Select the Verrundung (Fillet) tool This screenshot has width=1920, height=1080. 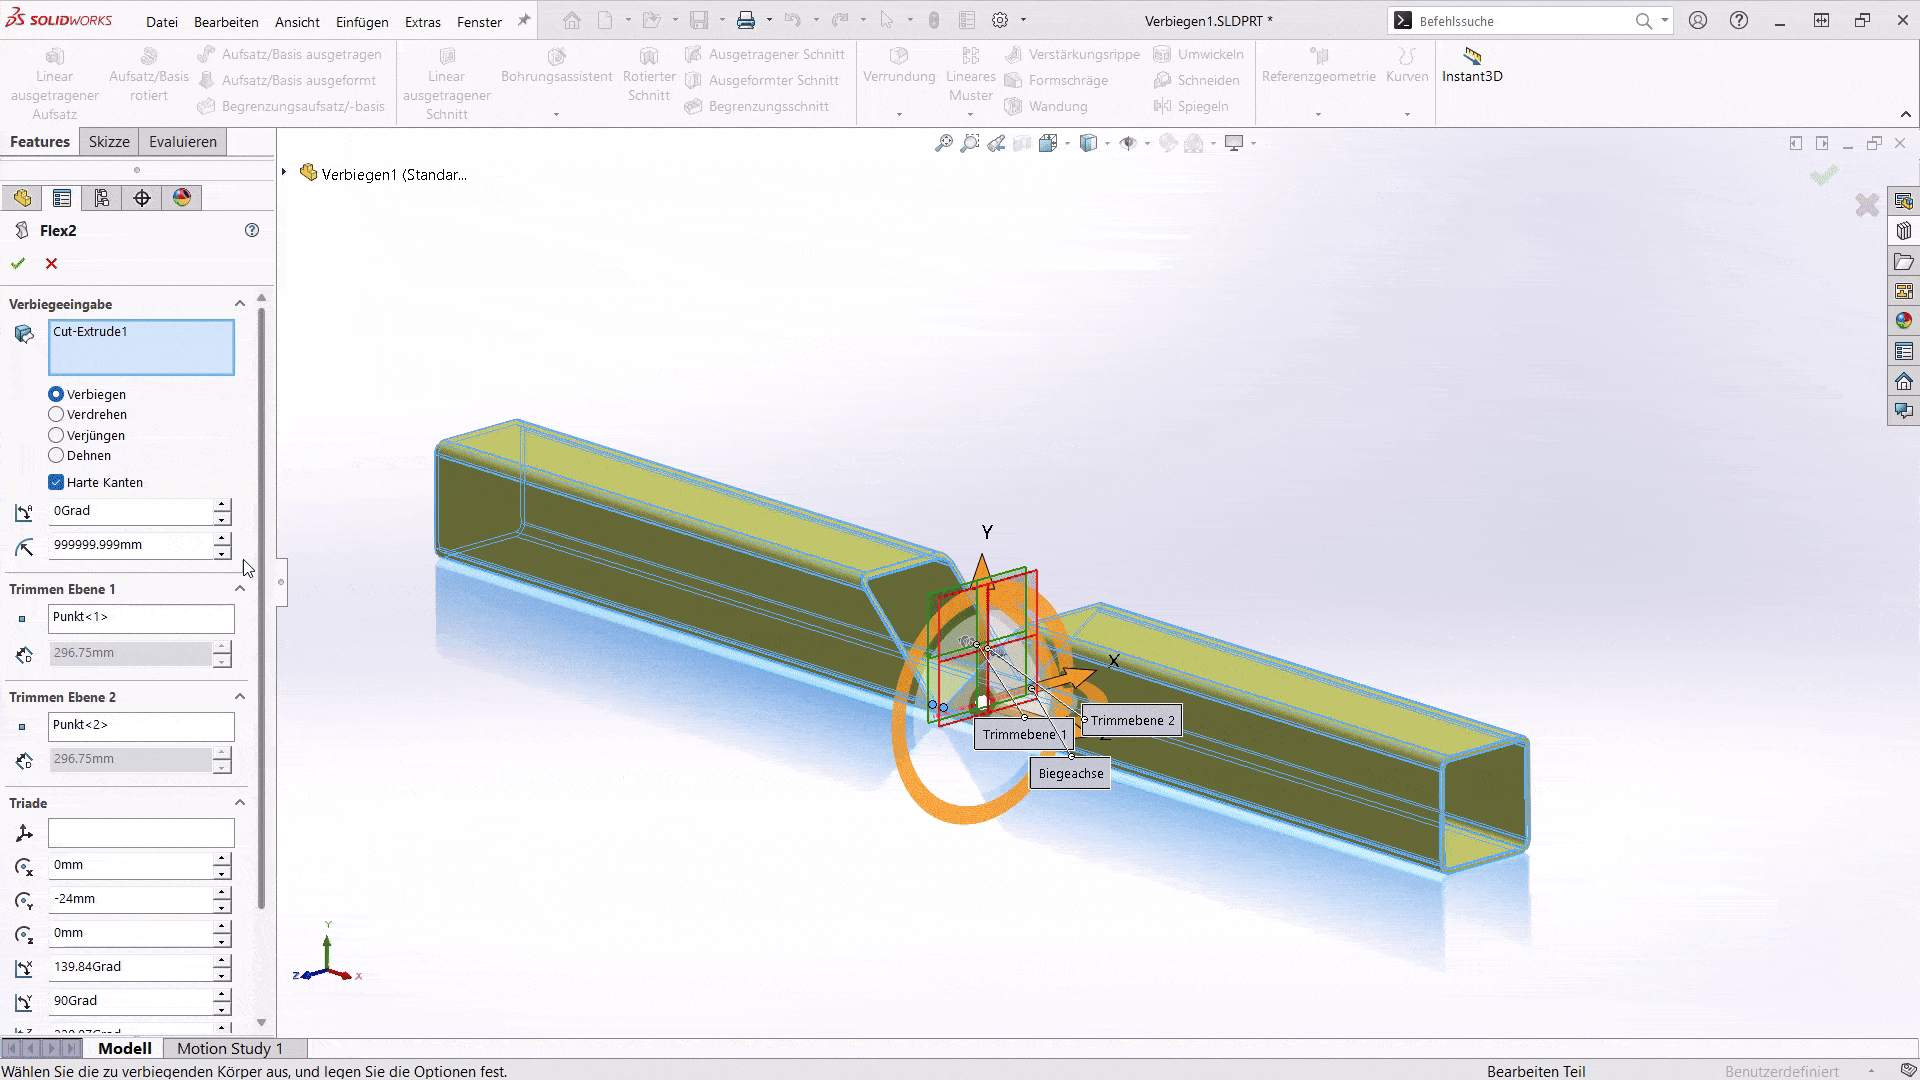(x=897, y=70)
